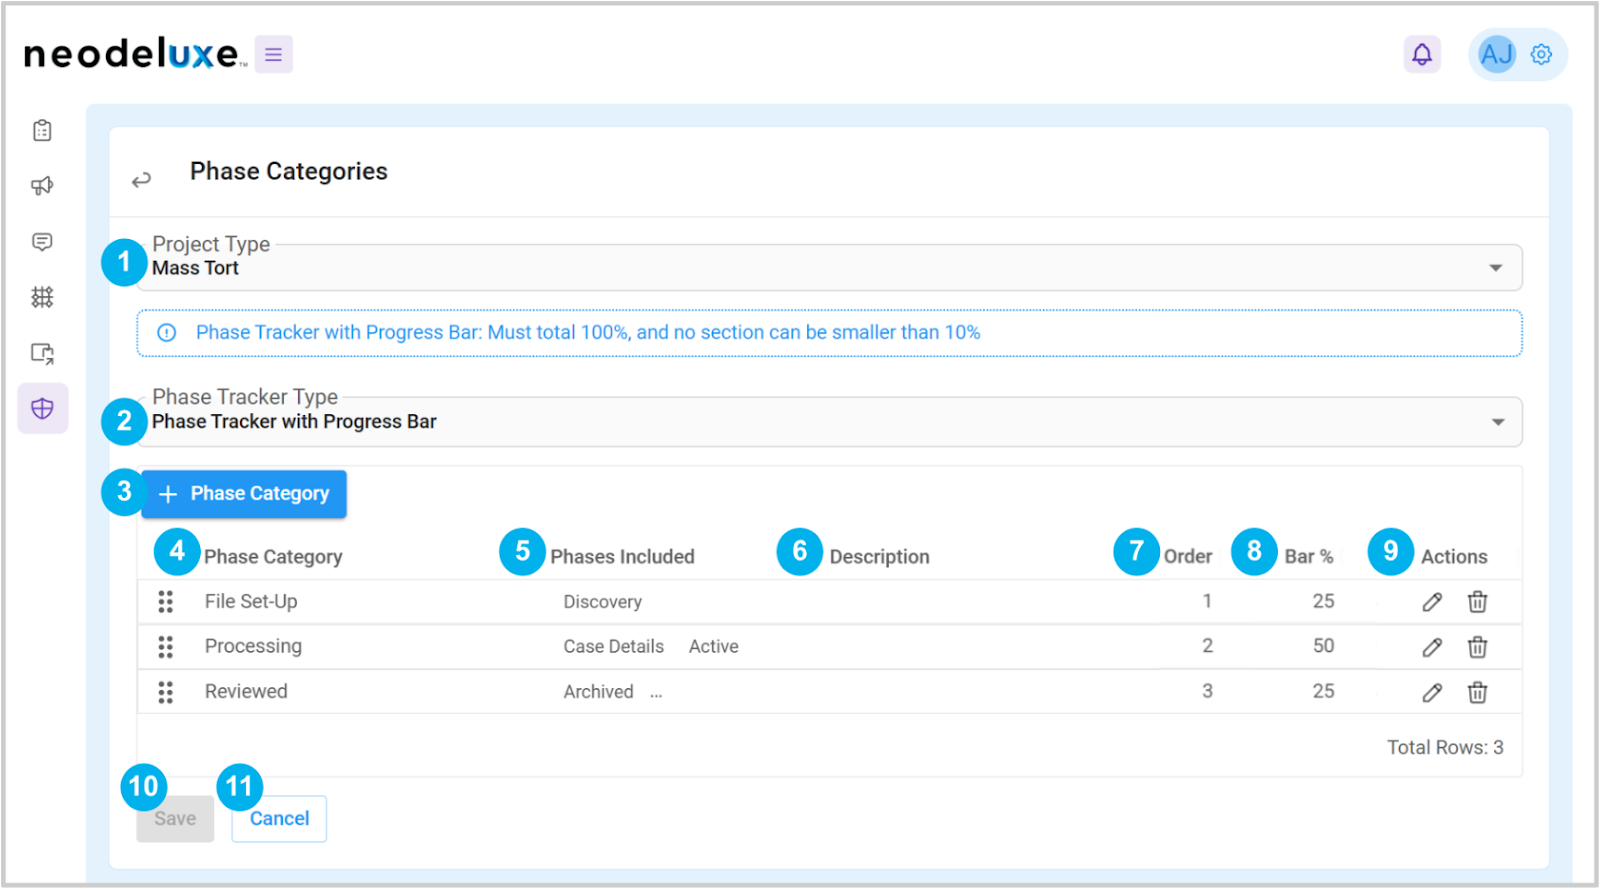
Task: Click the Total Rows: 3 label
Action: [x=1445, y=748]
